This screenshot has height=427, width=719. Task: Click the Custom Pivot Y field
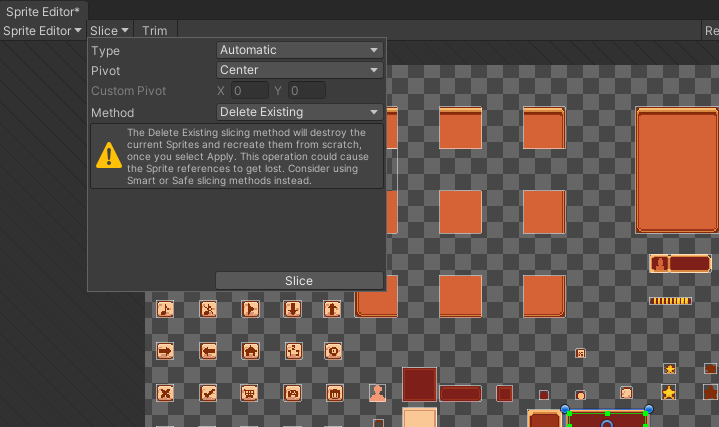[x=307, y=90]
